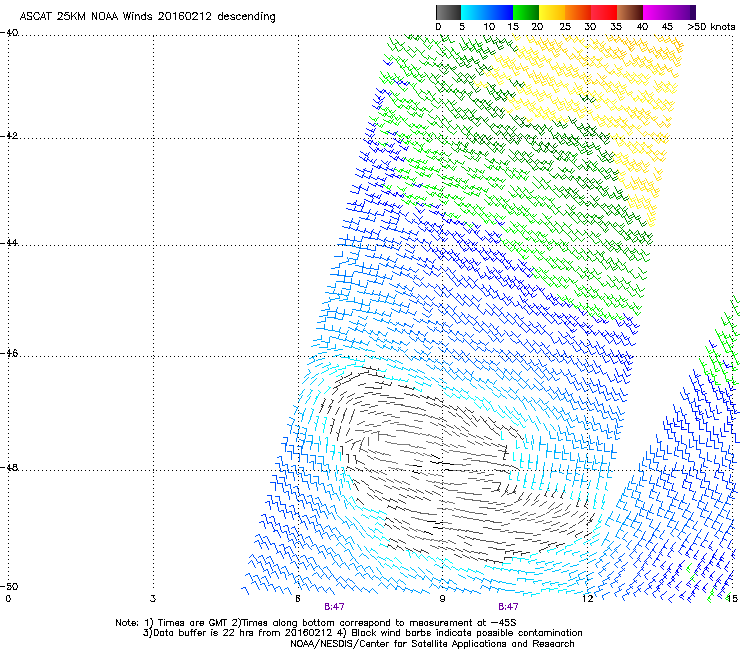
Task: Click the note line starting 'Note: 1) Times are GMT'
Action: tap(316, 623)
